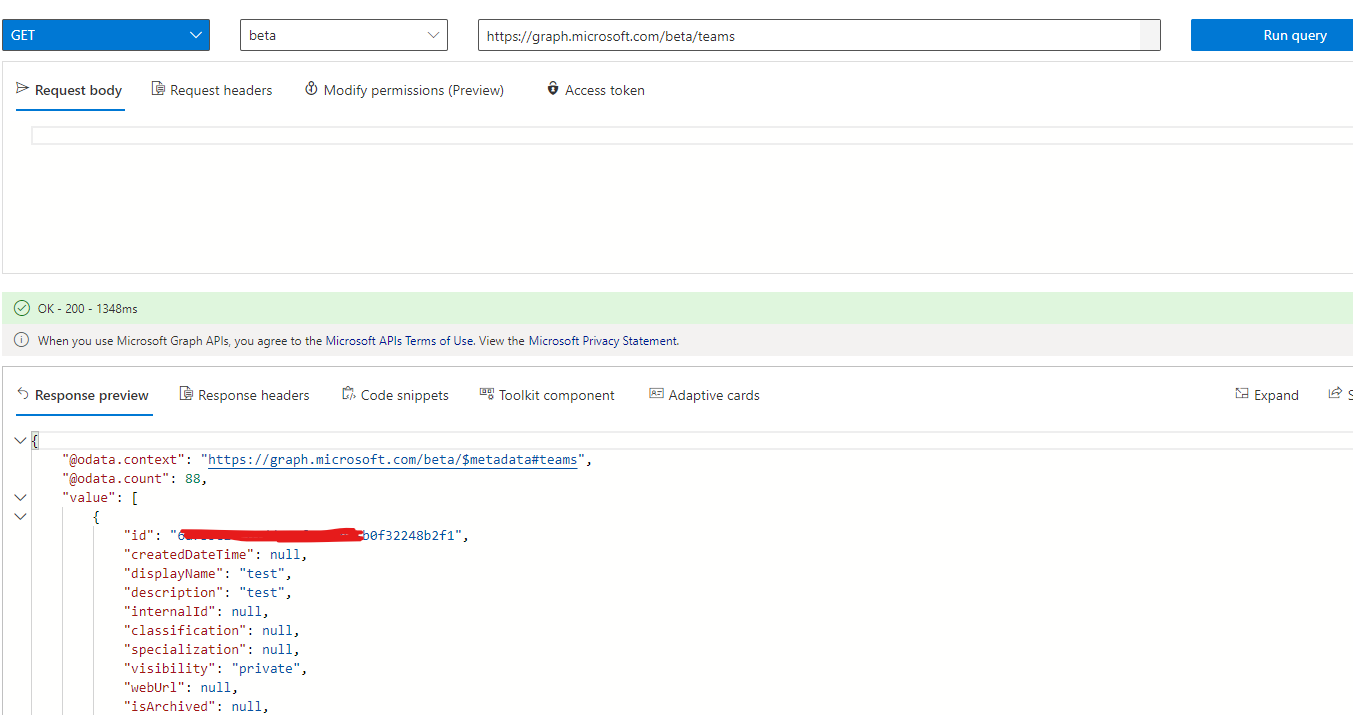Switch to the Response preview tab
This screenshot has width=1353, height=715.
pos(83,395)
